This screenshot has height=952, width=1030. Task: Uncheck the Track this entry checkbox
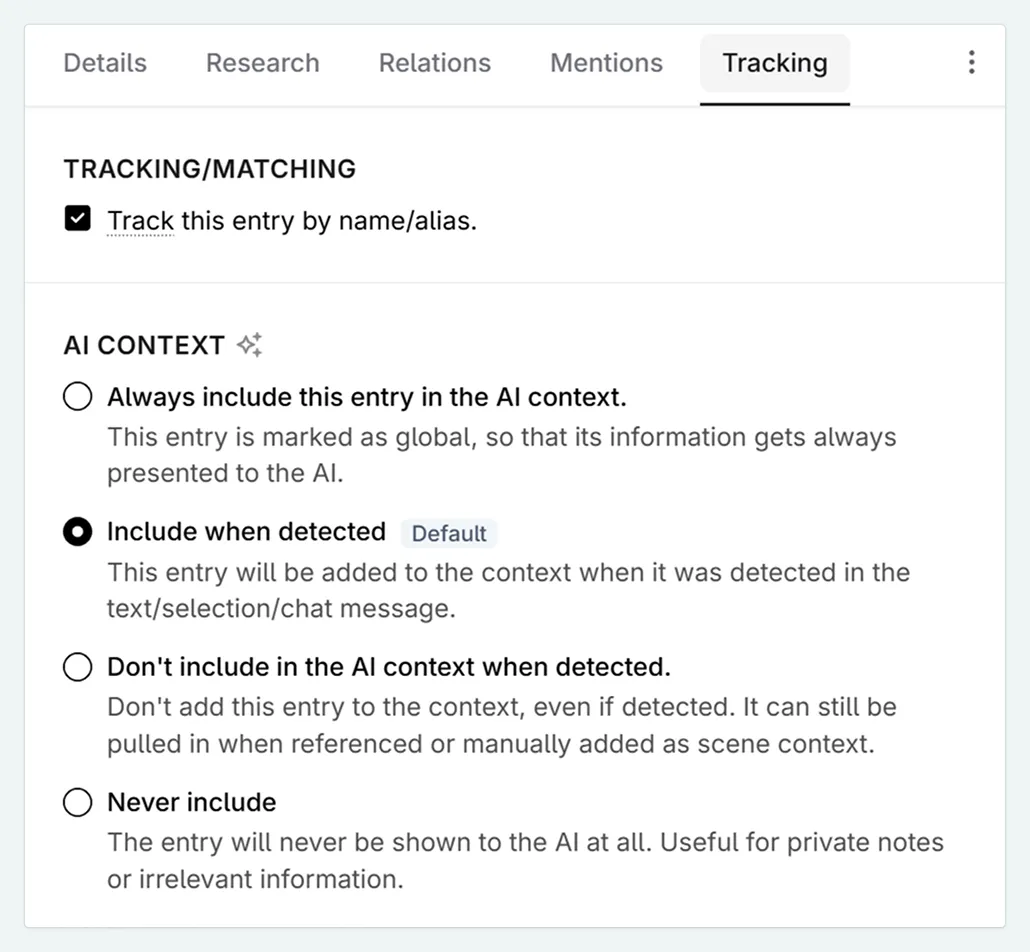pos(77,216)
